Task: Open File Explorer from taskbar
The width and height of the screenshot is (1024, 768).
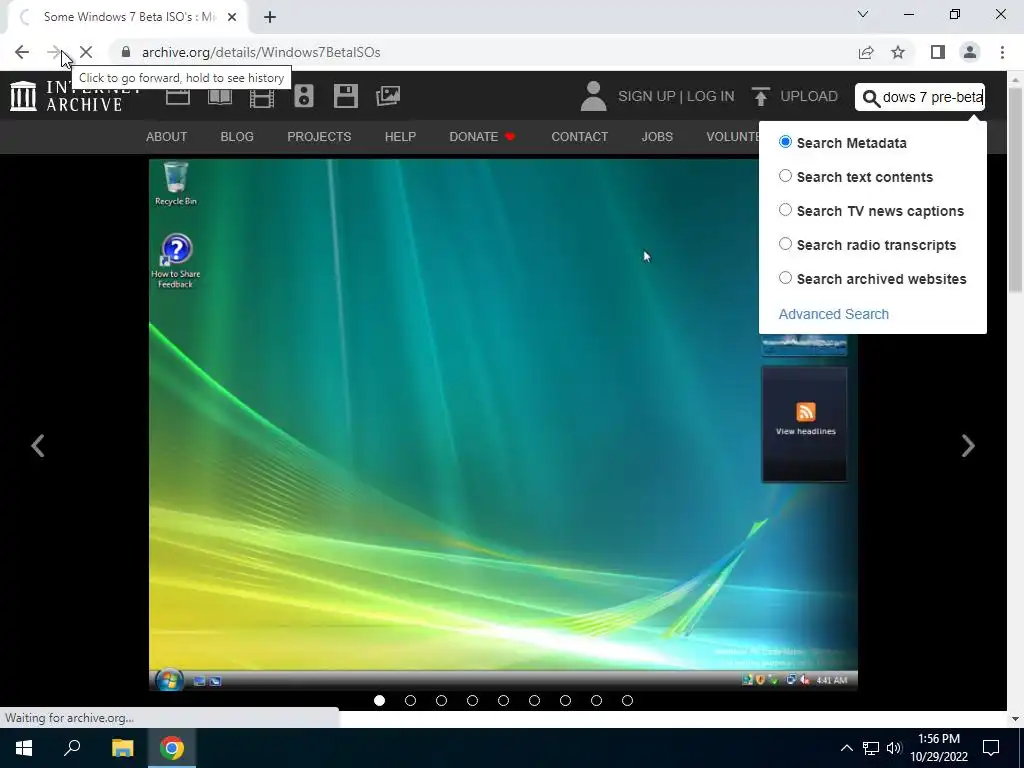Action: (122, 748)
